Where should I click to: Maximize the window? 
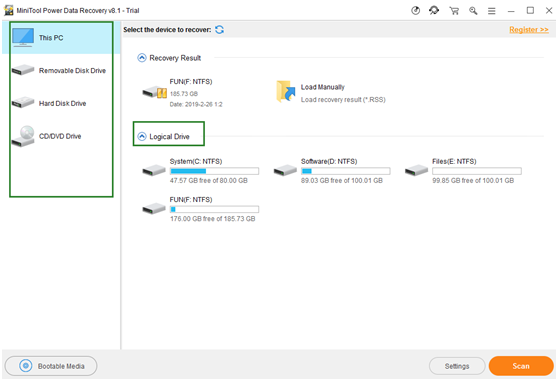(530, 11)
